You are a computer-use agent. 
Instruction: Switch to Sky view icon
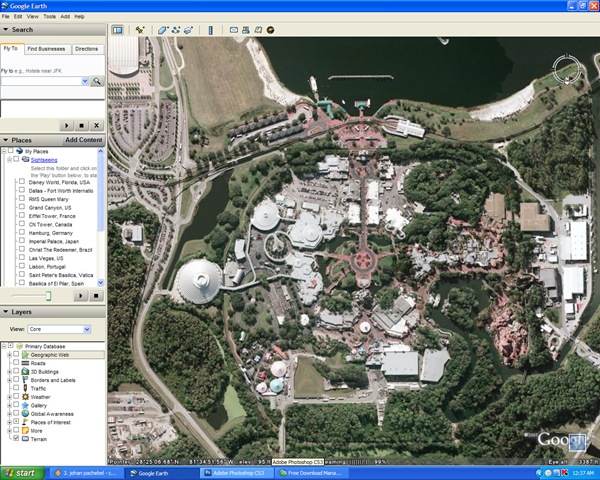point(270,30)
